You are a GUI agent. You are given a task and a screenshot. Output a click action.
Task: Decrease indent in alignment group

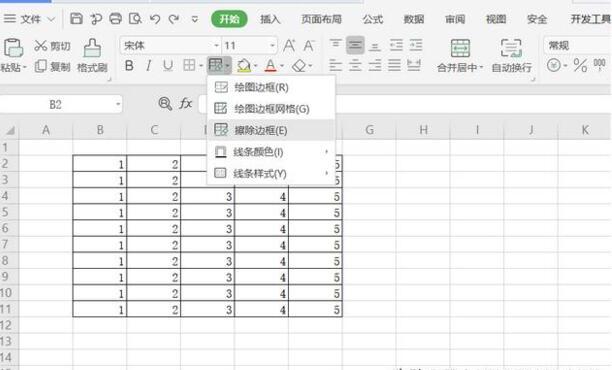(x=396, y=46)
